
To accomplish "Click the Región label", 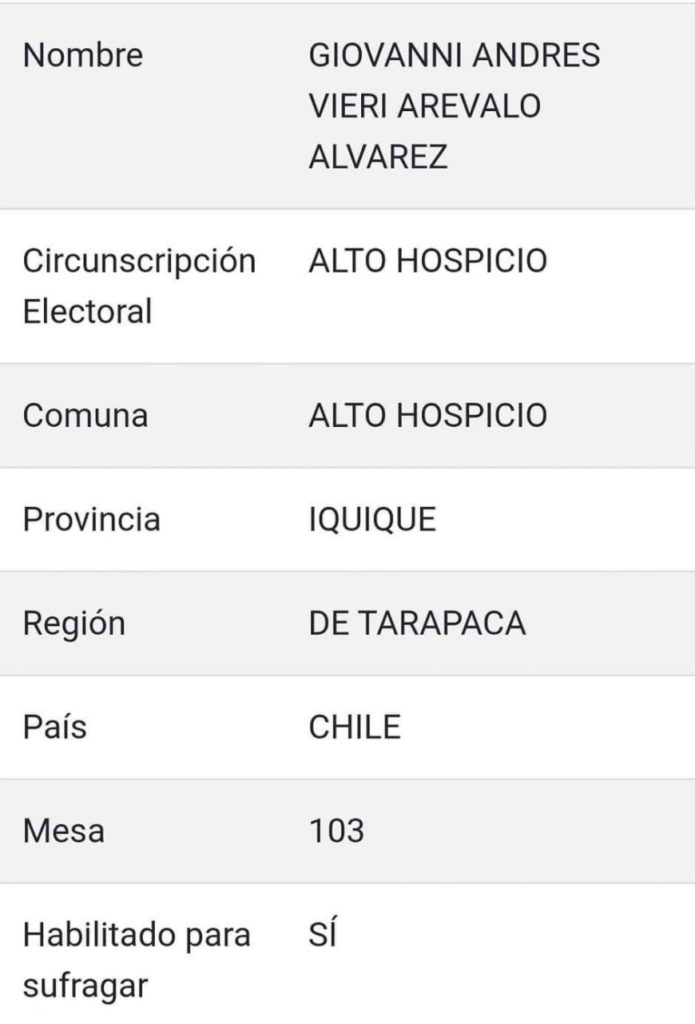I will click(x=74, y=624).
